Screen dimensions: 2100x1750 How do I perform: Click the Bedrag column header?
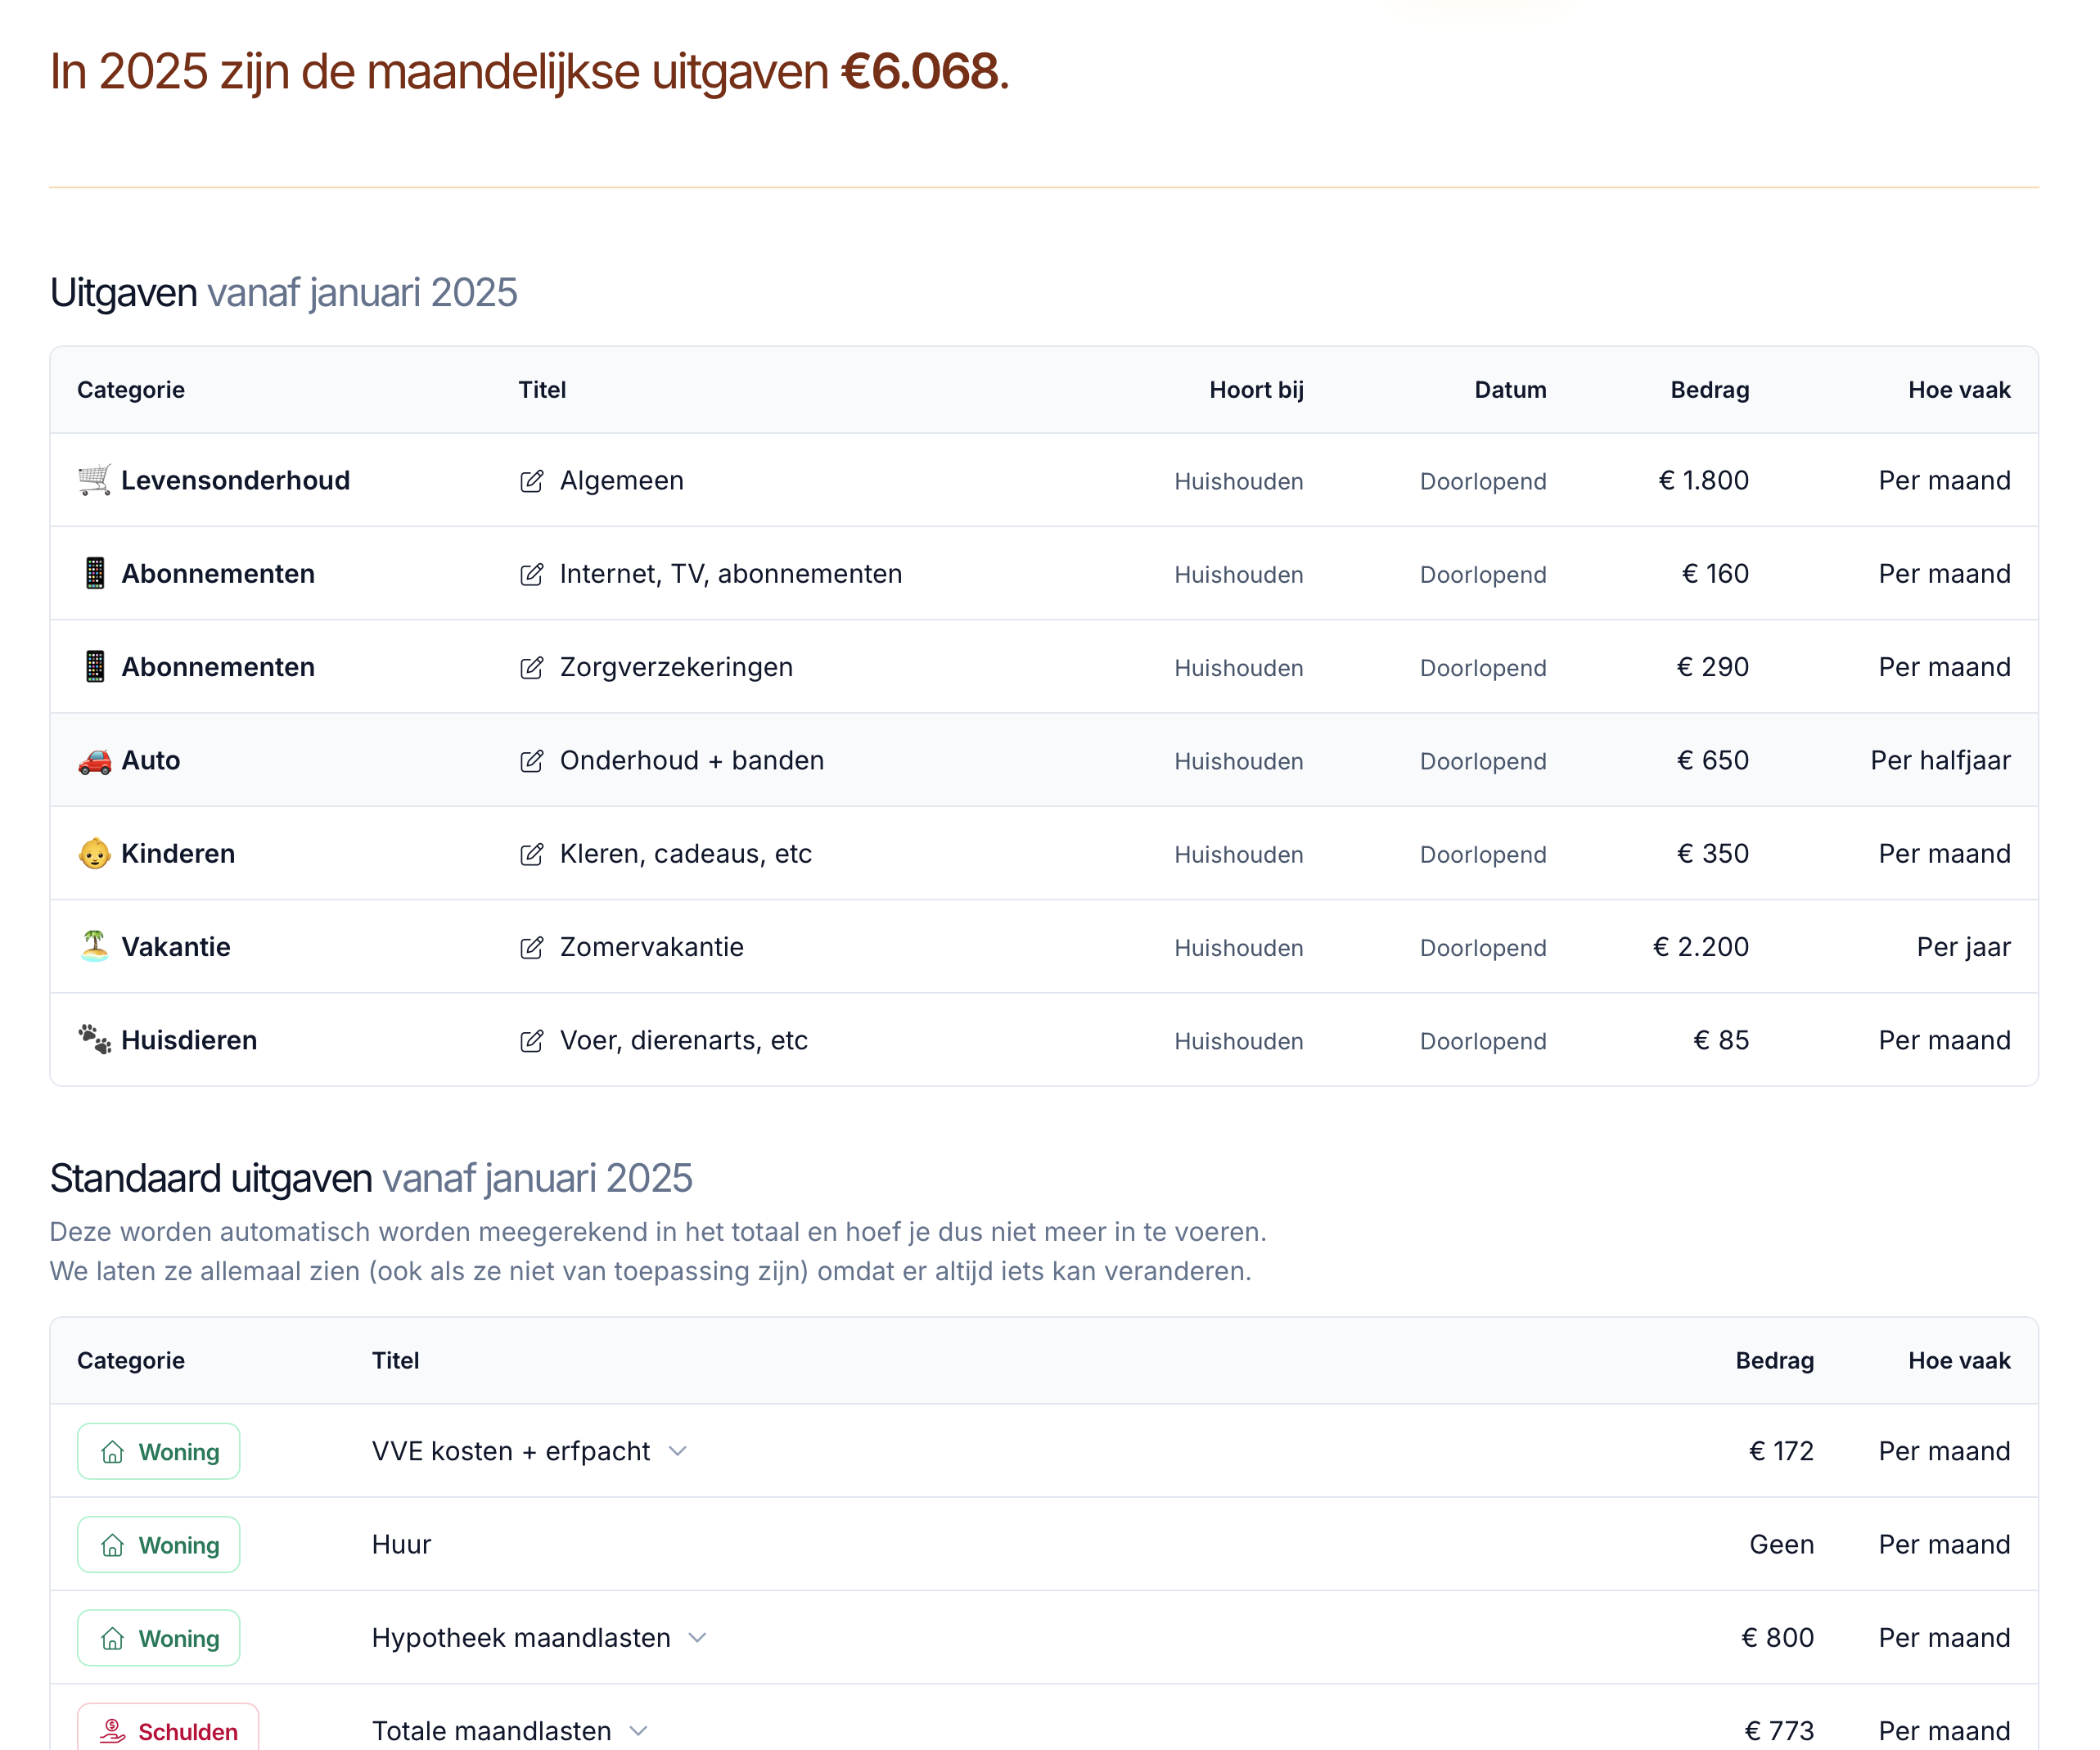(1710, 390)
